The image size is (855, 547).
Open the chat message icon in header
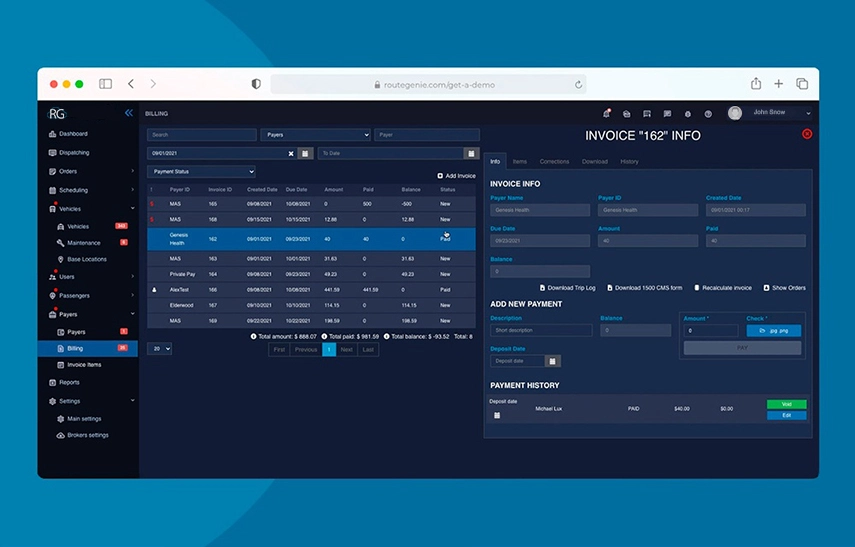667,114
